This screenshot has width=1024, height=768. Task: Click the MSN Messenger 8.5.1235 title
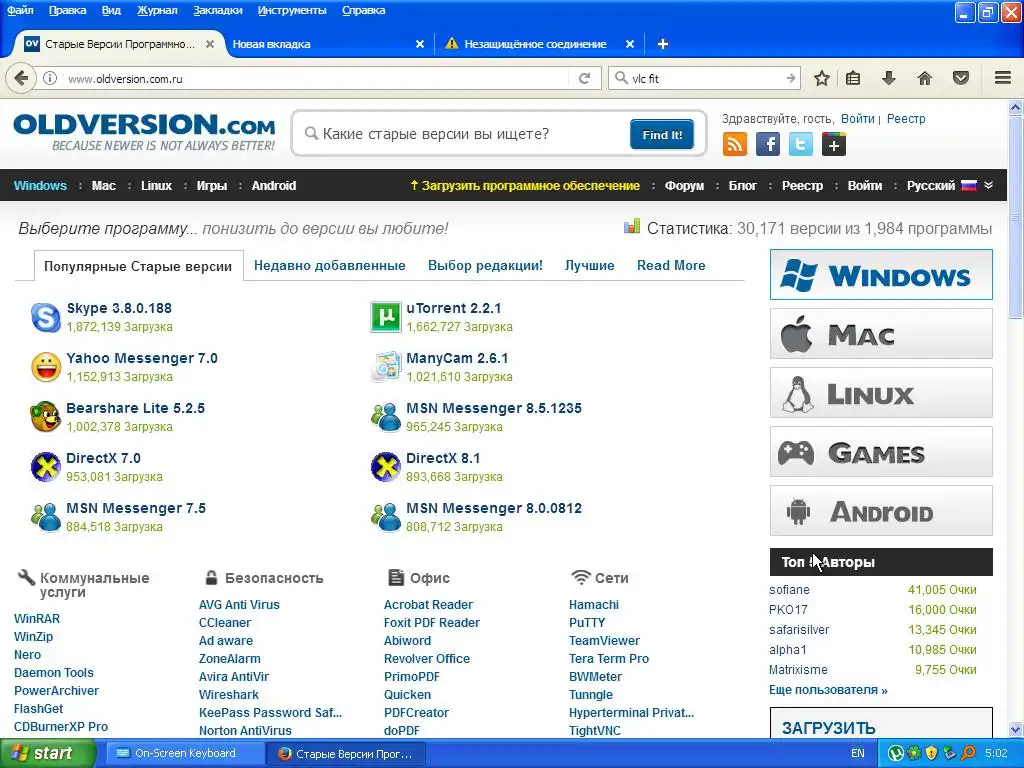point(494,408)
